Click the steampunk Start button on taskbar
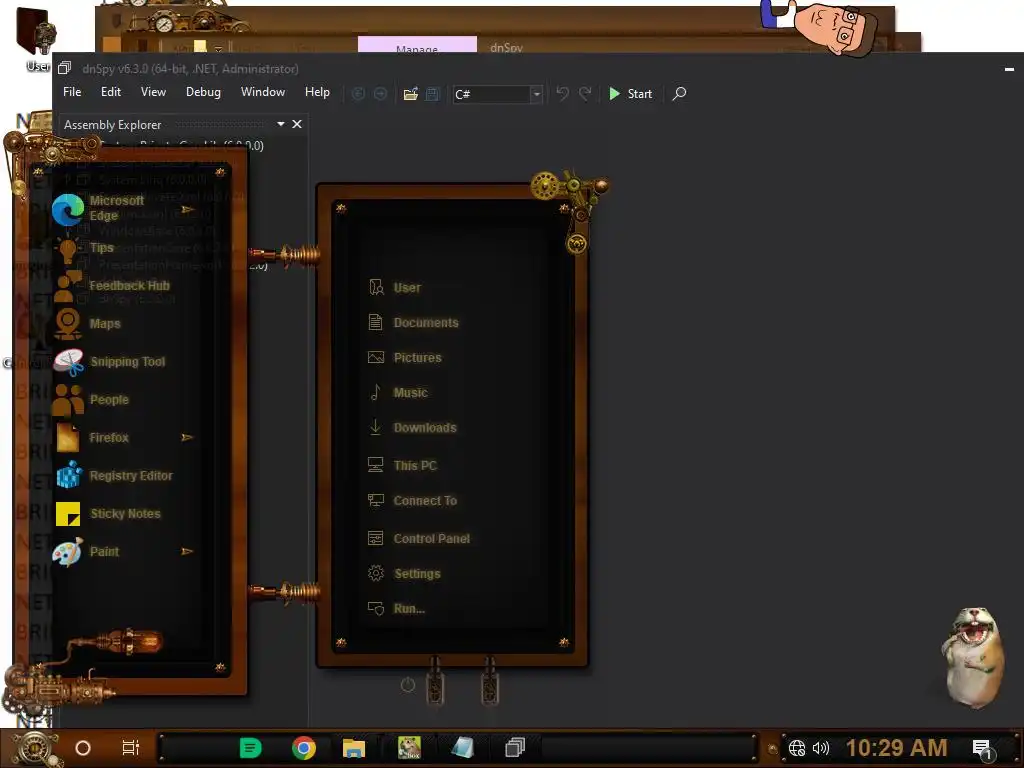Image resolution: width=1024 pixels, height=768 pixels. (33, 748)
